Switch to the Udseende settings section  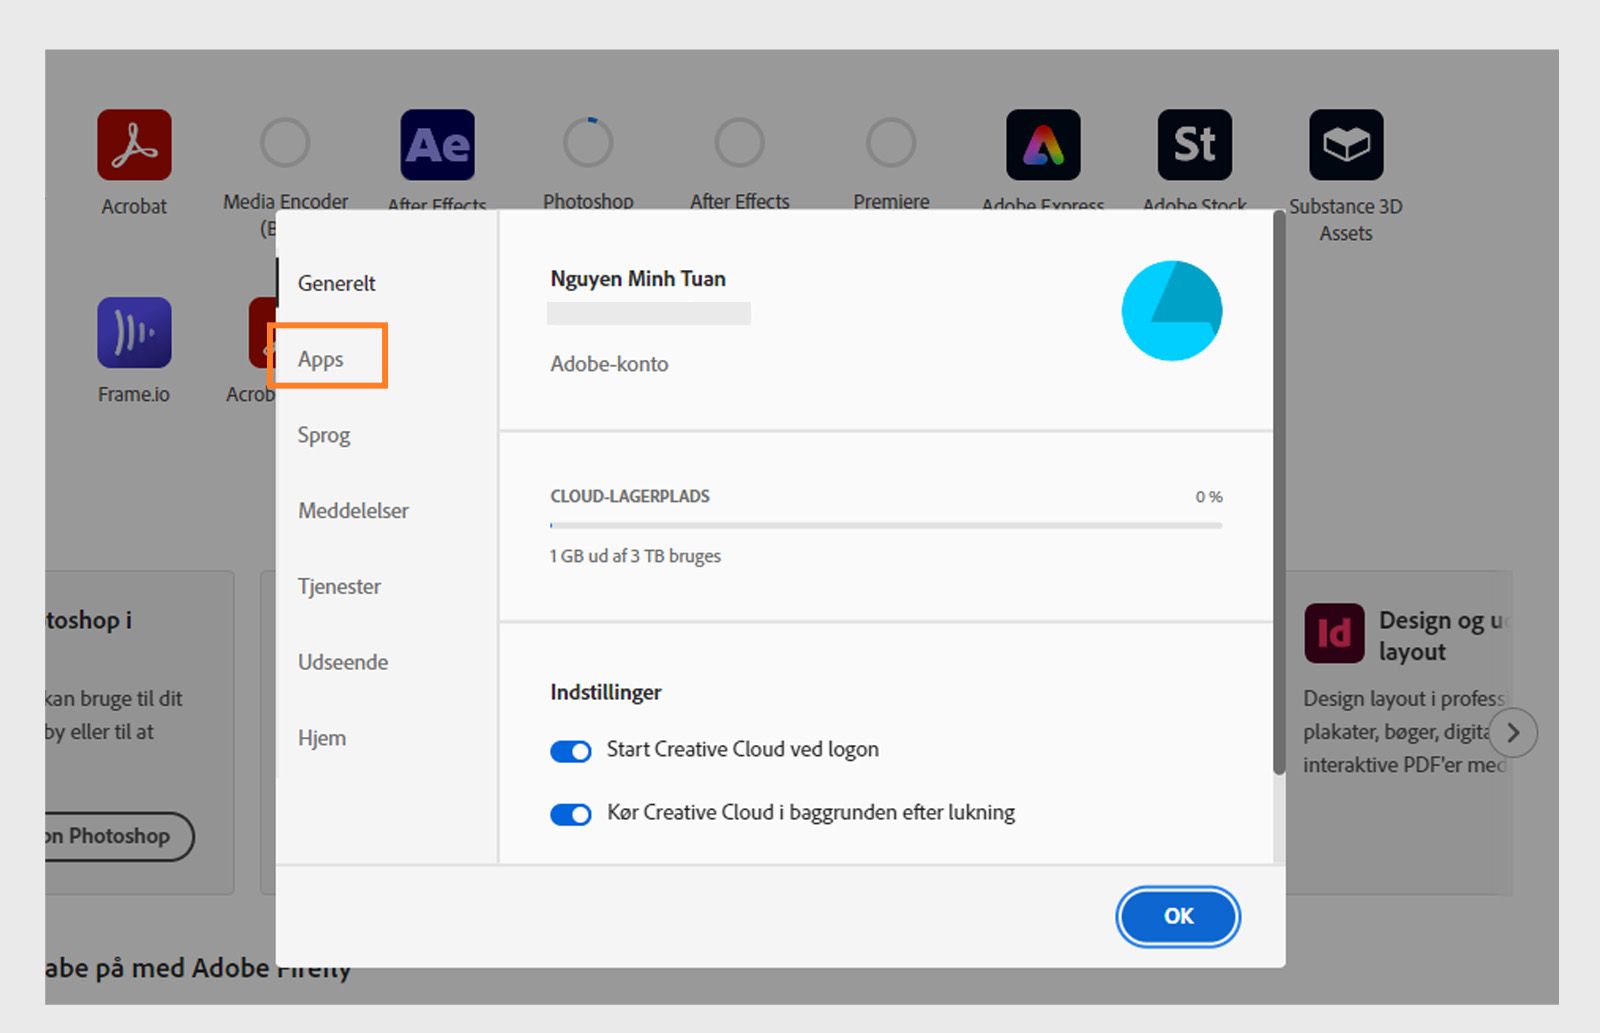point(342,662)
